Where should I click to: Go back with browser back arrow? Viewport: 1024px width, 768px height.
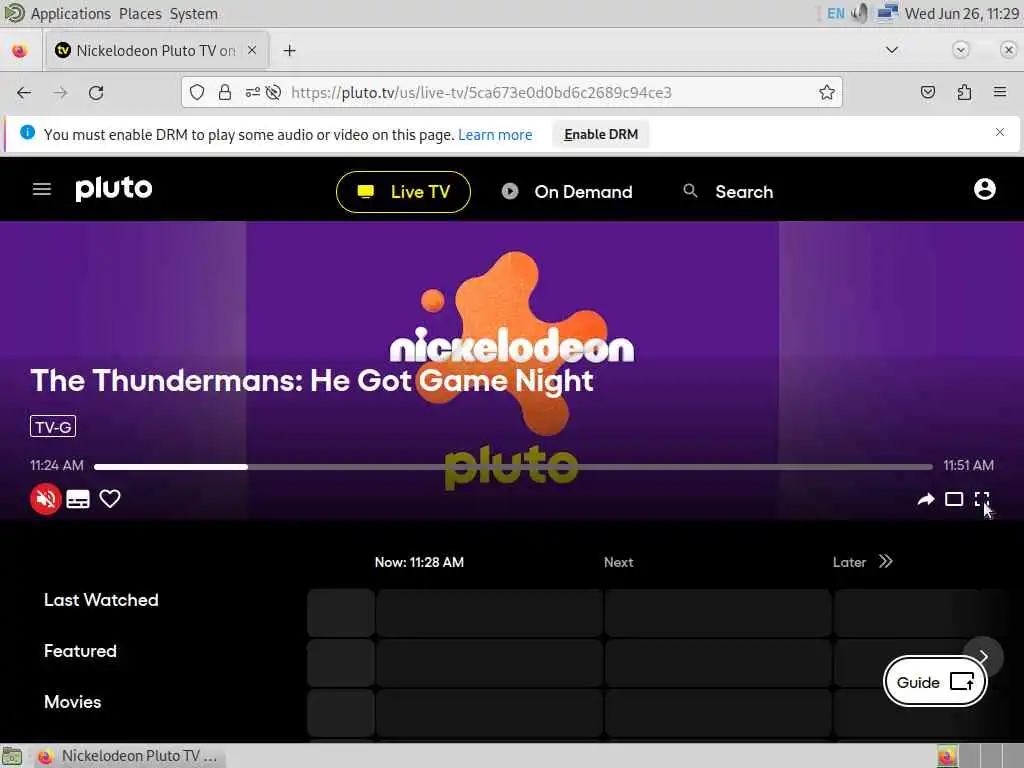(x=24, y=93)
